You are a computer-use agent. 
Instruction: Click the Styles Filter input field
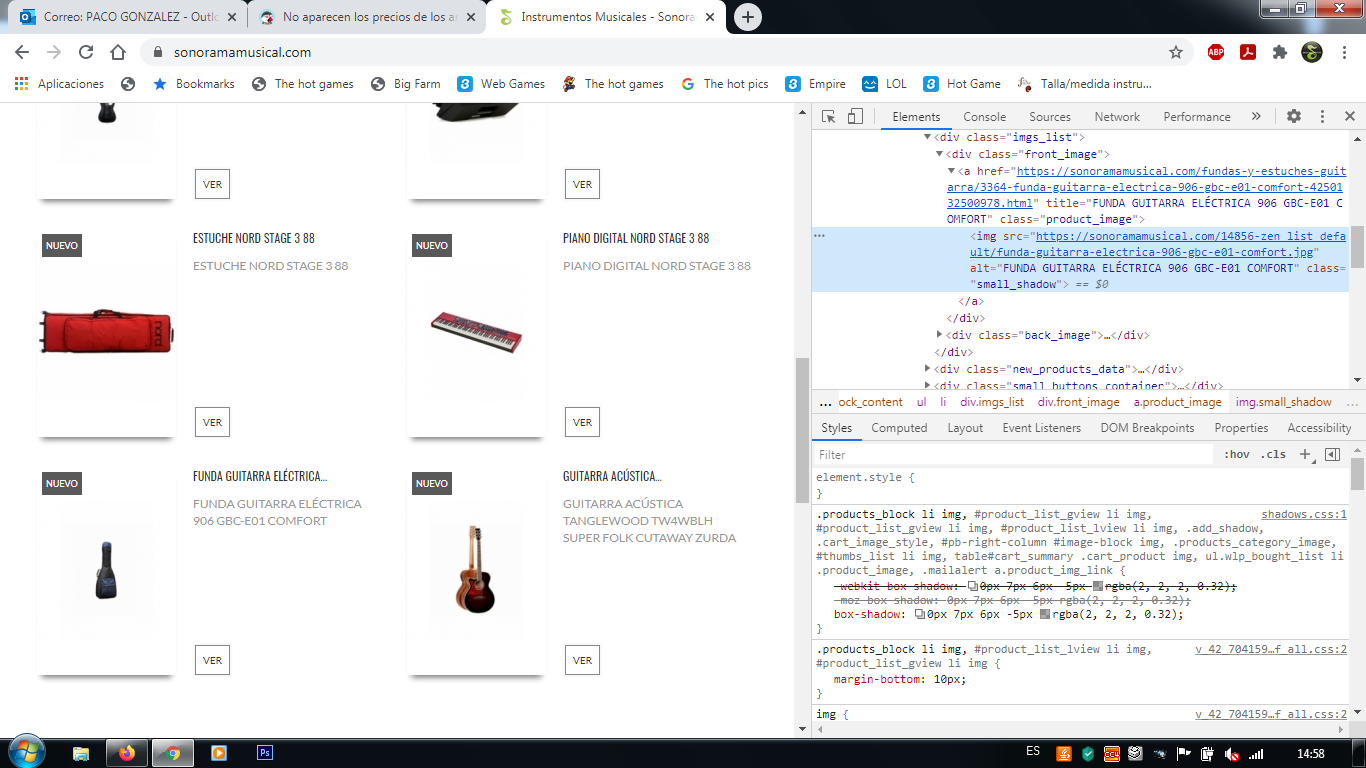tap(1014, 455)
